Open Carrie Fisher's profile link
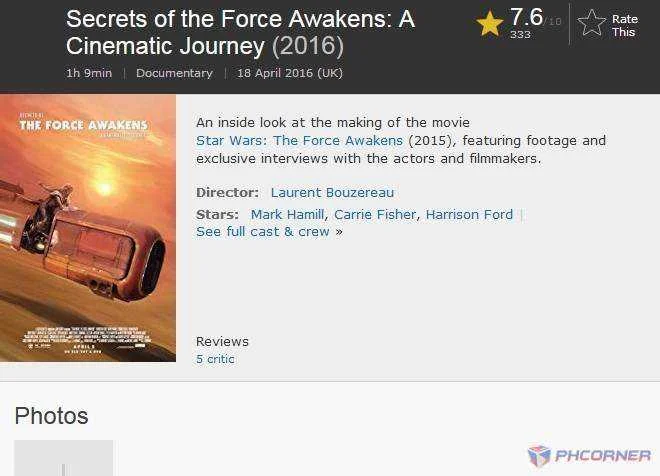The height and width of the screenshot is (476, 660). (x=375, y=214)
